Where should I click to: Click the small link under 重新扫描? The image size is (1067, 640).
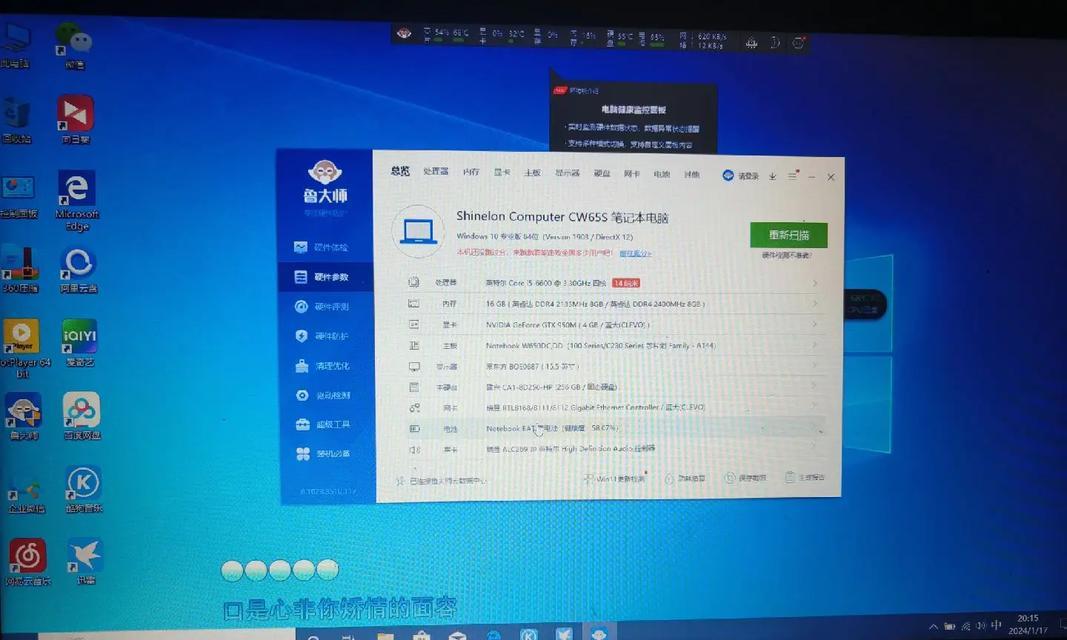tap(787, 256)
